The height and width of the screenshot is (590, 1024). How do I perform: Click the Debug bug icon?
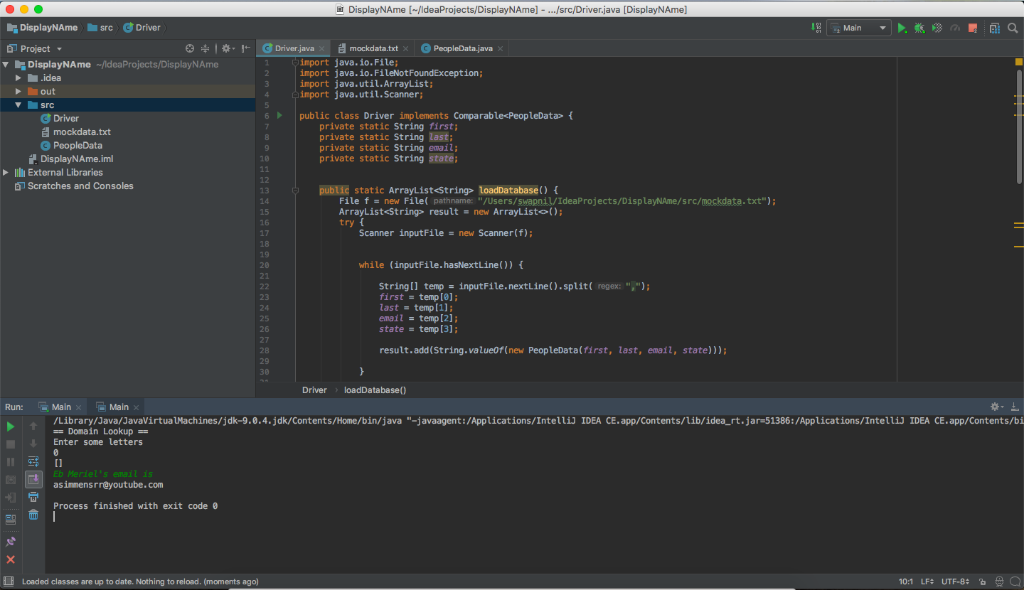pyautogui.click(x=919, y=28)
